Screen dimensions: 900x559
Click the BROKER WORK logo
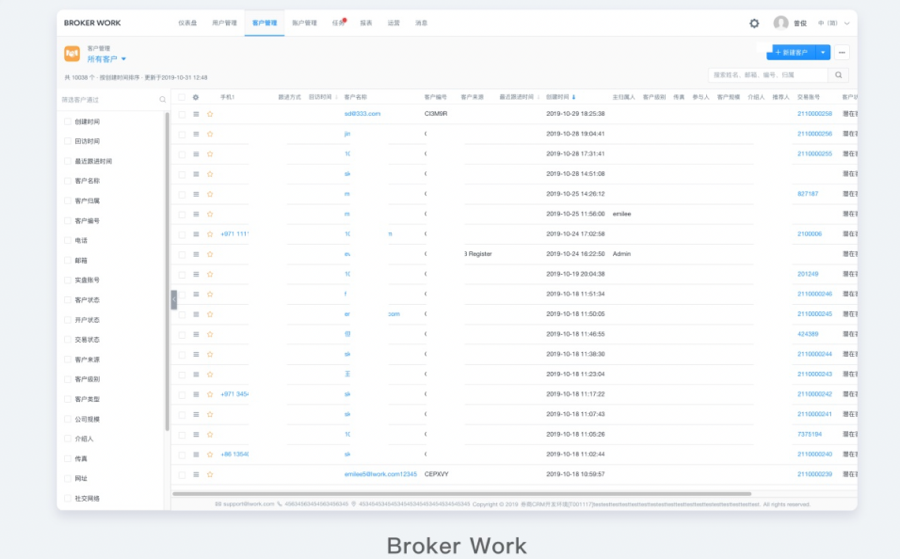[x=92, y=23]
